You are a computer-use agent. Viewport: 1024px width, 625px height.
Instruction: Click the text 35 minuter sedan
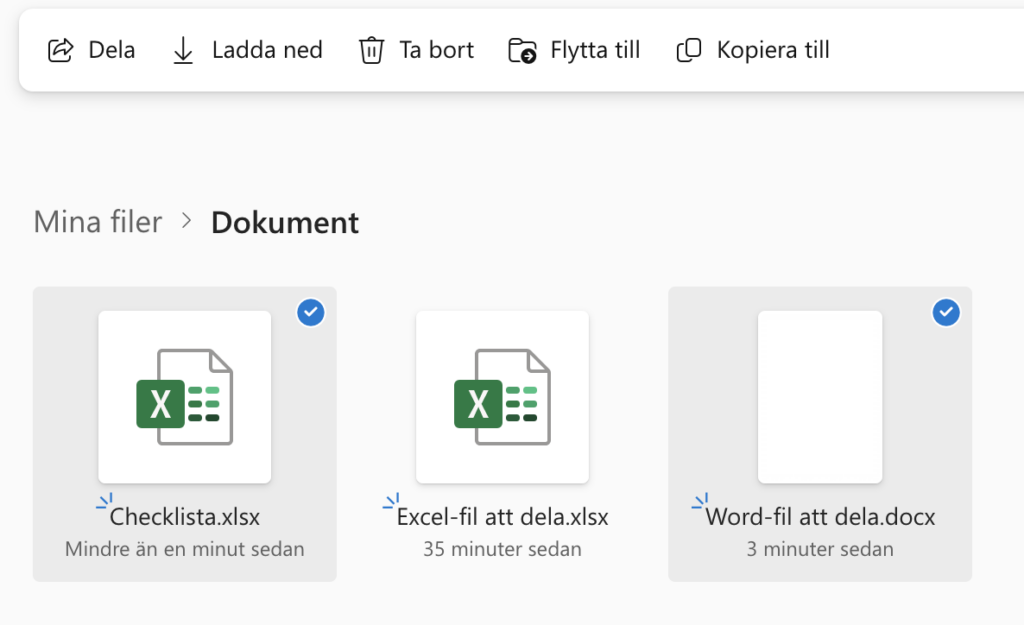point(502,549)
